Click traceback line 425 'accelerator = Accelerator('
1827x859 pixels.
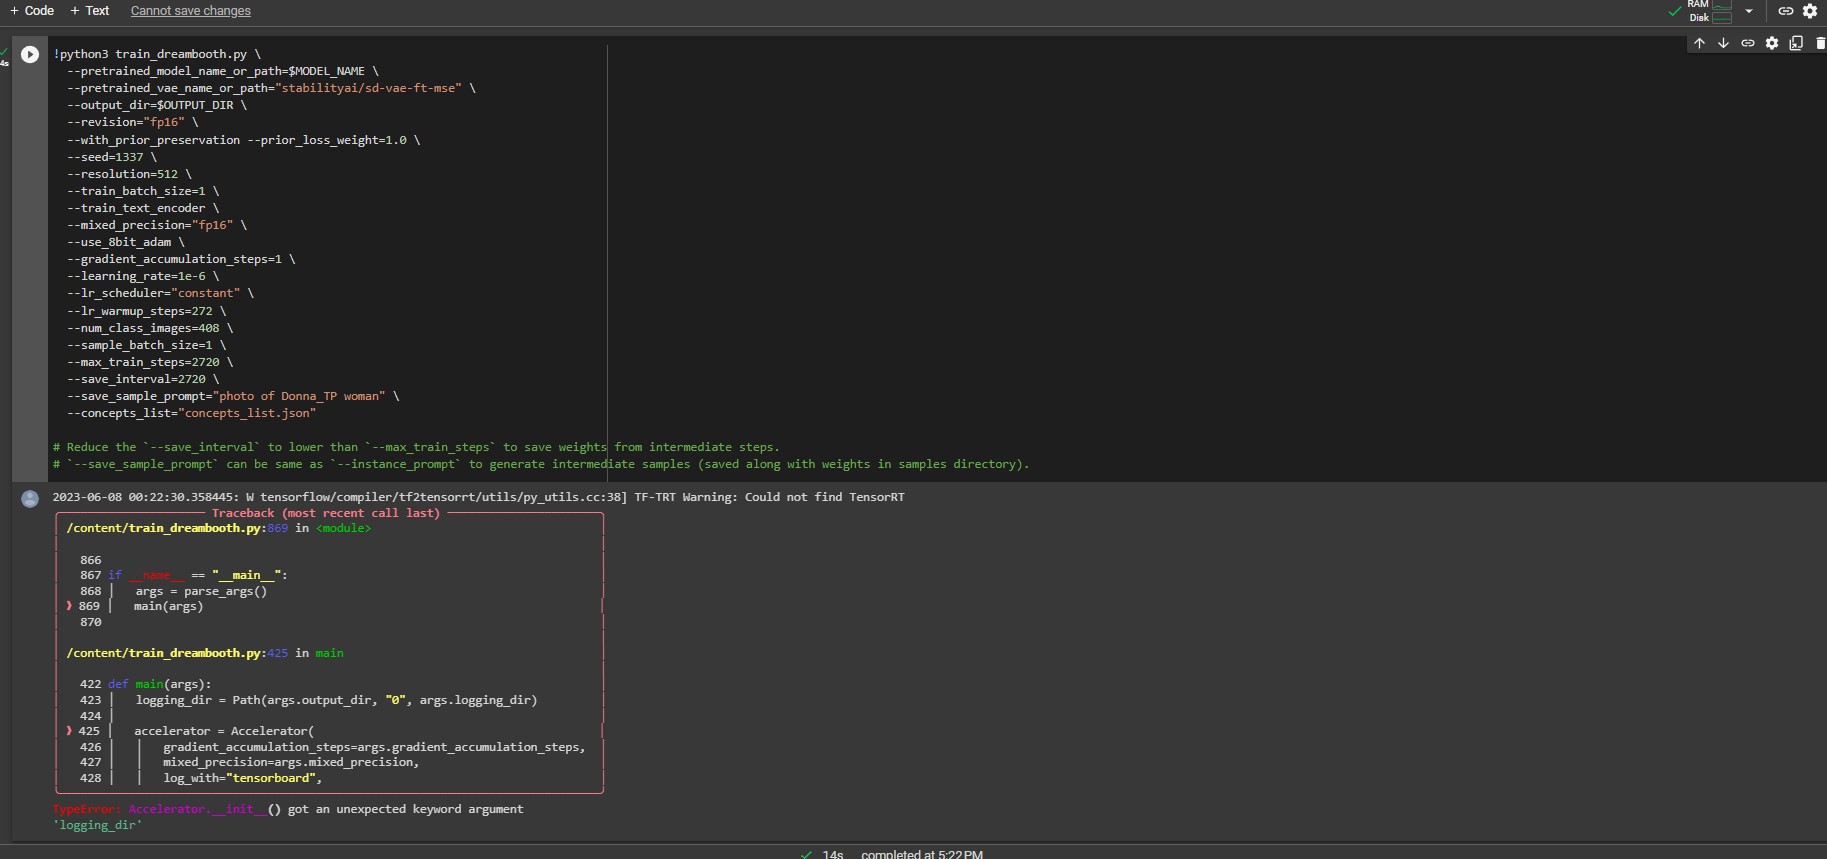[224, 731]
